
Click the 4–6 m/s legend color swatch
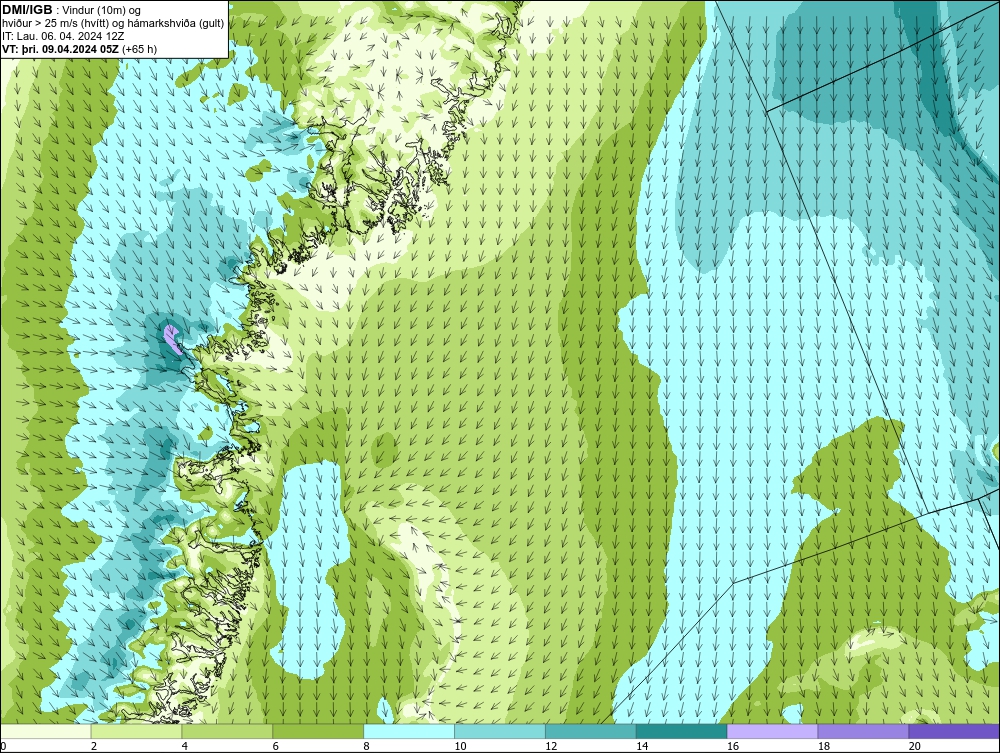point(227,731)
